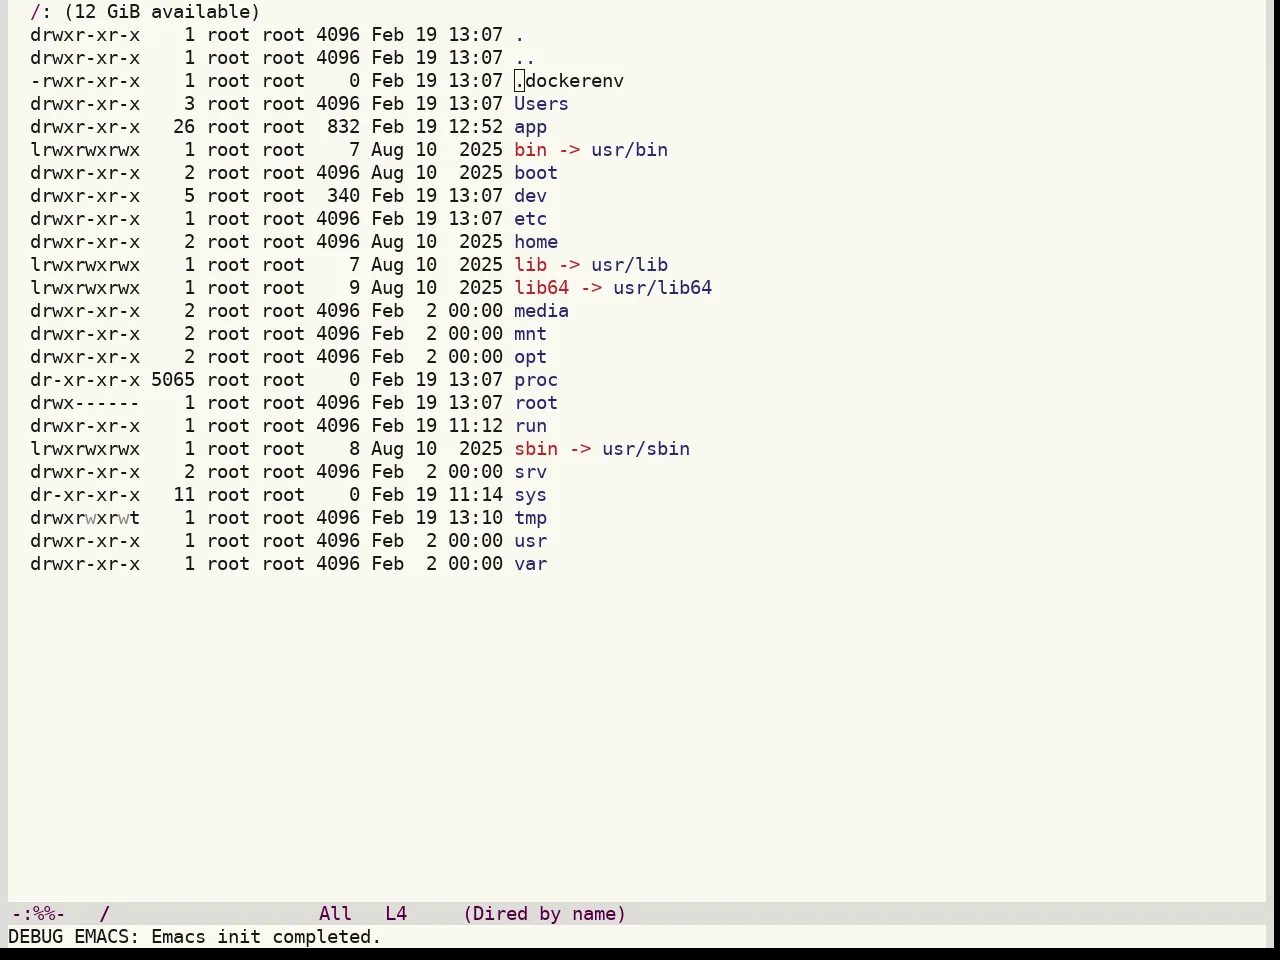Click the parent directory '..' entry
The image size is (1280, 960).
pos(525,58)
